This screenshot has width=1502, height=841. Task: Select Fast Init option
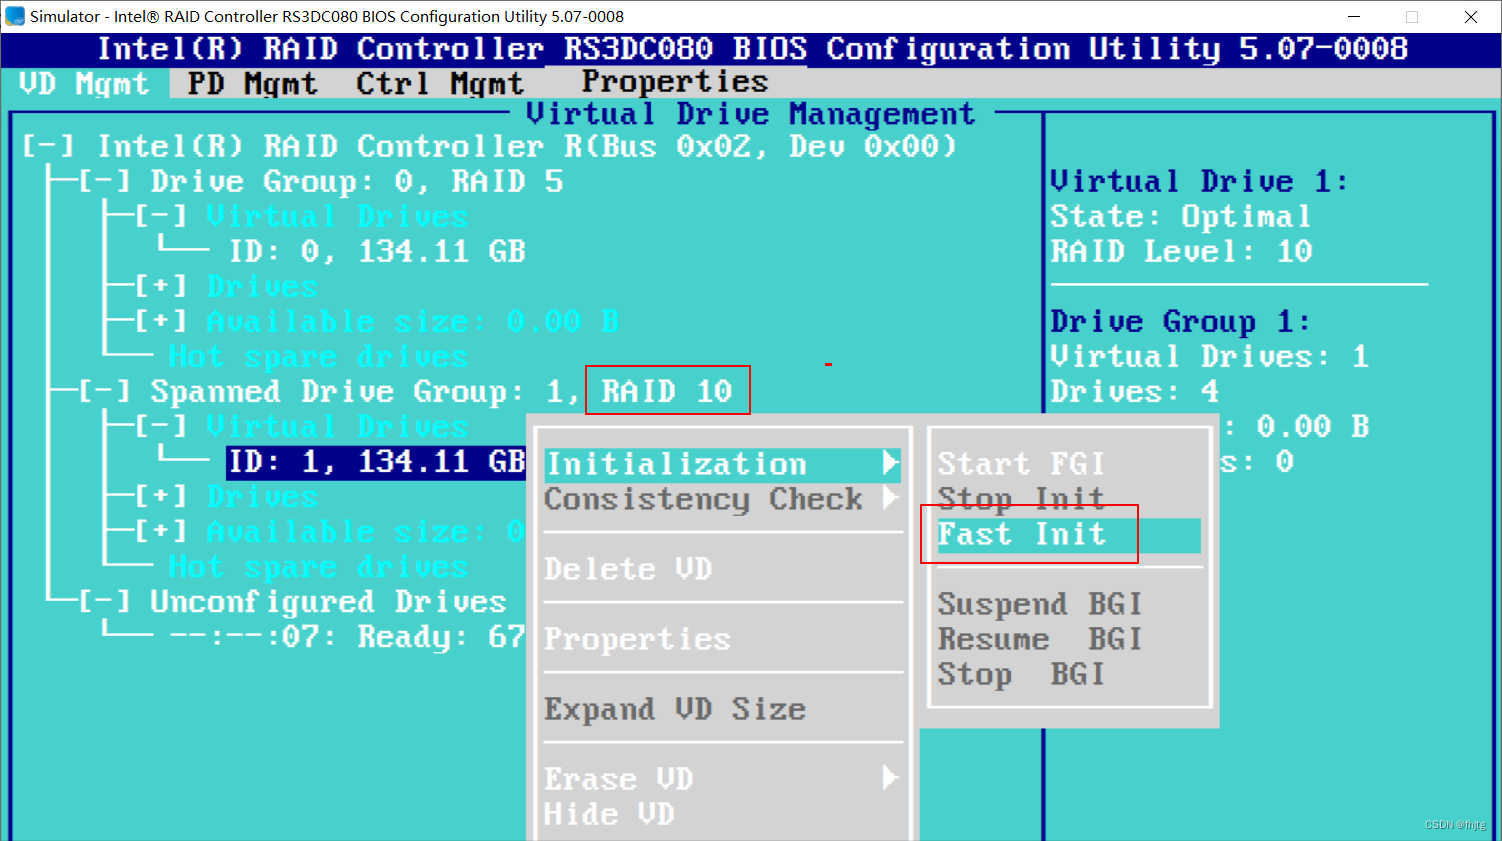pyautogui.click(x=1069, y=535)
